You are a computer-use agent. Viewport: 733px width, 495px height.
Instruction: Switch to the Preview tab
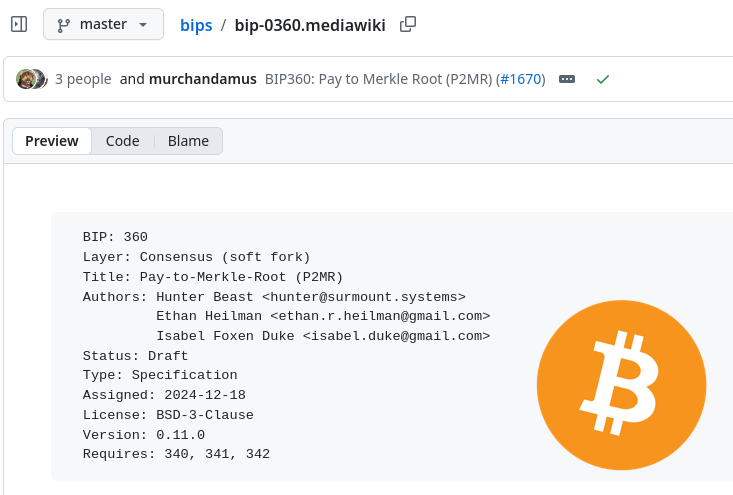[52, 141]
